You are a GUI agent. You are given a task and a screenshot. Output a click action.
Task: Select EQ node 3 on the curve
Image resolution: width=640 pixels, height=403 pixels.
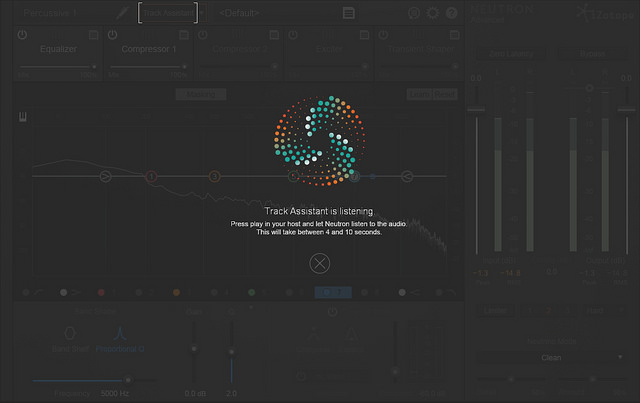(x=215, y=176)
